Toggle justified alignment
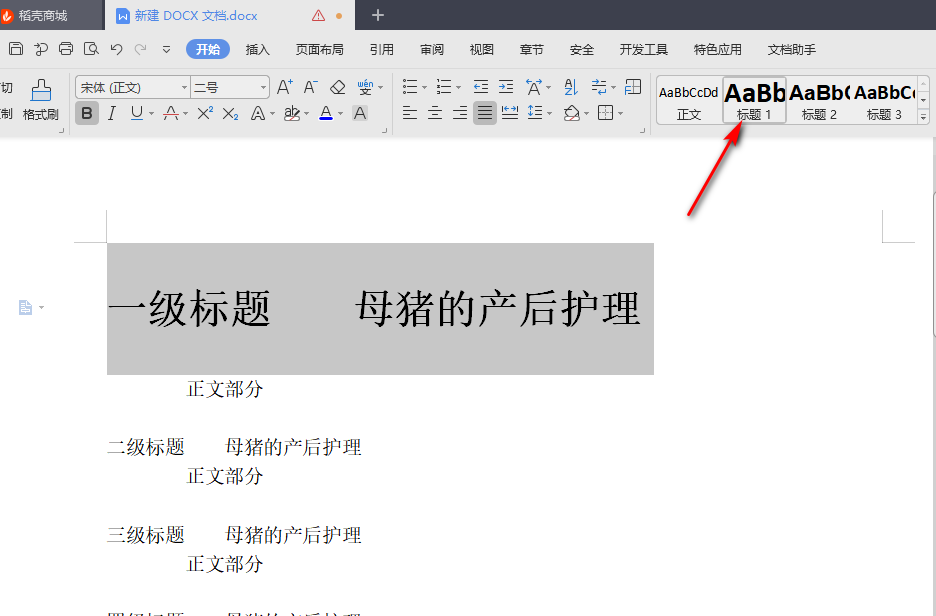 pyautogui.click(x=485, y=113)
